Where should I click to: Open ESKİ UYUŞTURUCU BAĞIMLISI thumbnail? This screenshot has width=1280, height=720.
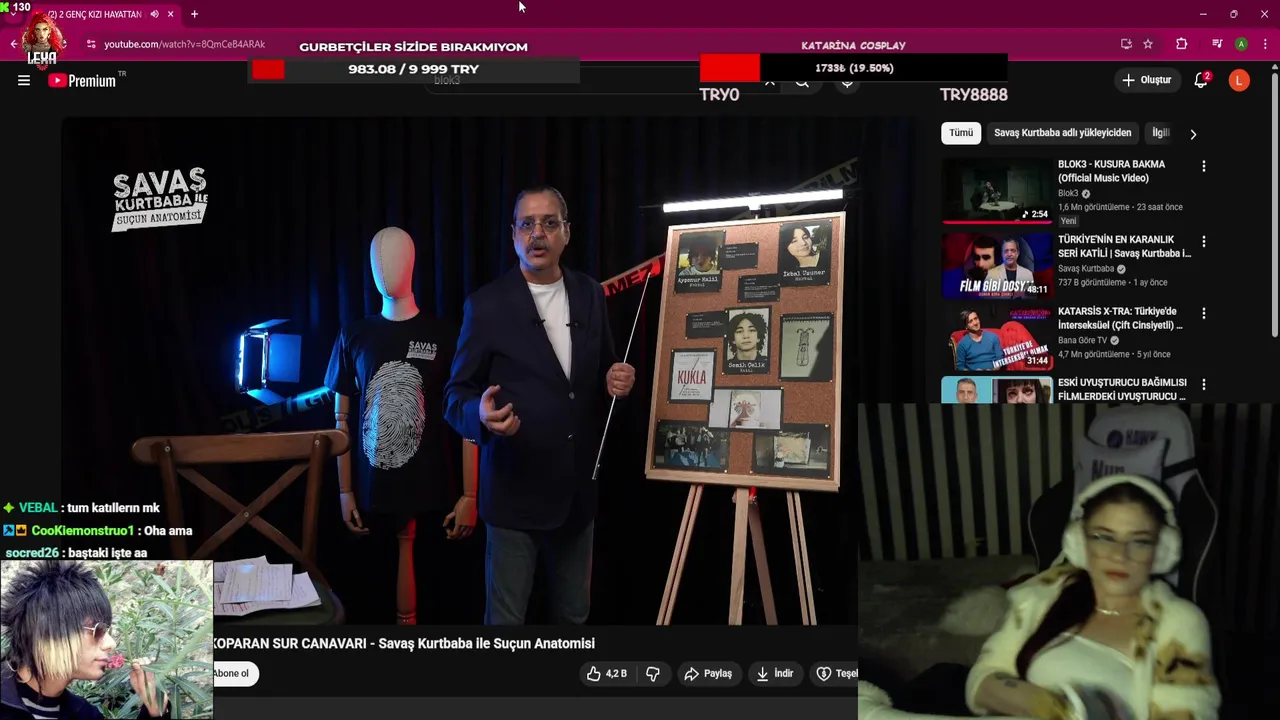(997, 390)
